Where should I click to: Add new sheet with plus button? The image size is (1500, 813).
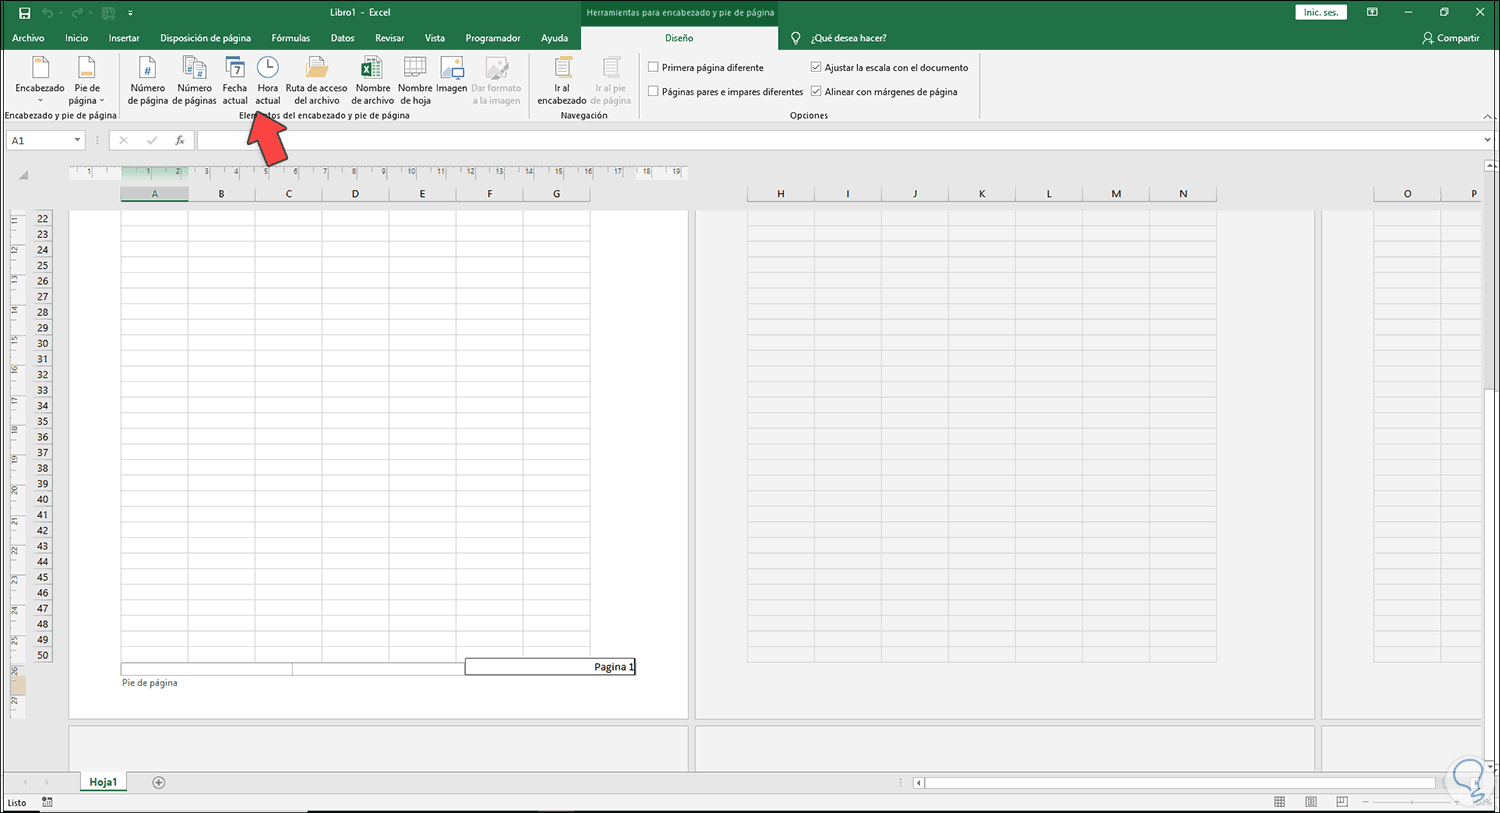coord(158,782)
